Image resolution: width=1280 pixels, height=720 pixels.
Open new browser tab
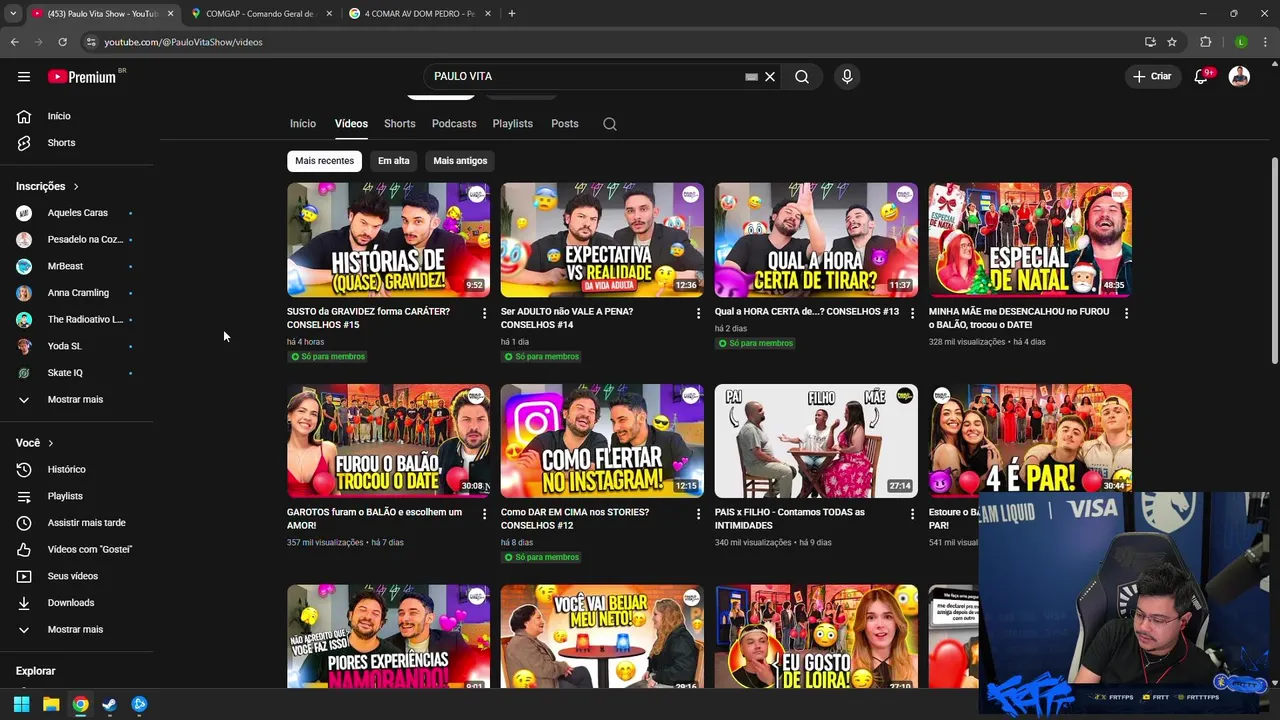click(x=511, y=13)
